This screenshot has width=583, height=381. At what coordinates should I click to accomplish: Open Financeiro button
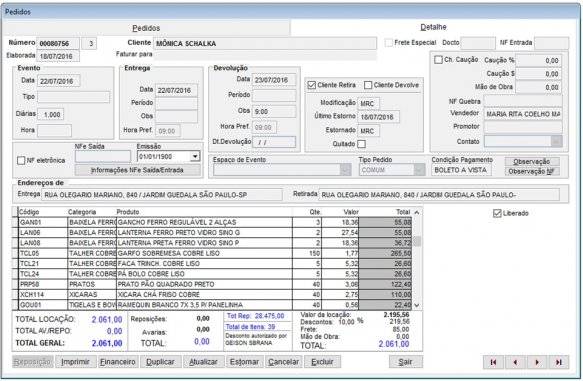pos(118,362)
